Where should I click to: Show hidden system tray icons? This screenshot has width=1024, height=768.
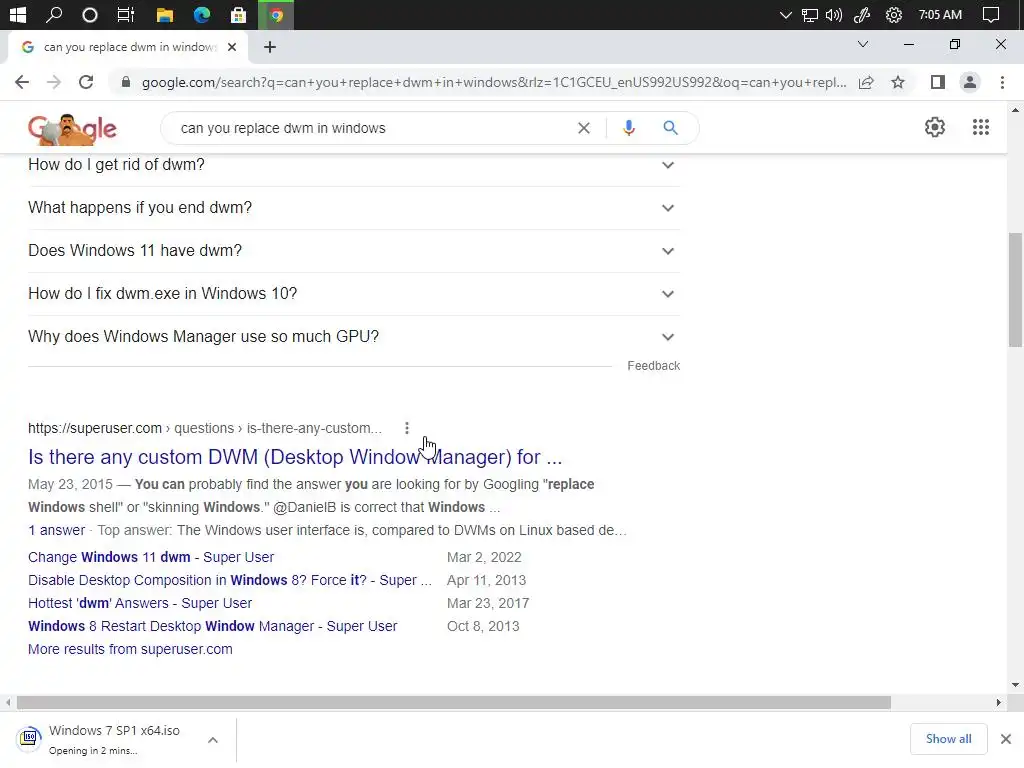[786, 14]
